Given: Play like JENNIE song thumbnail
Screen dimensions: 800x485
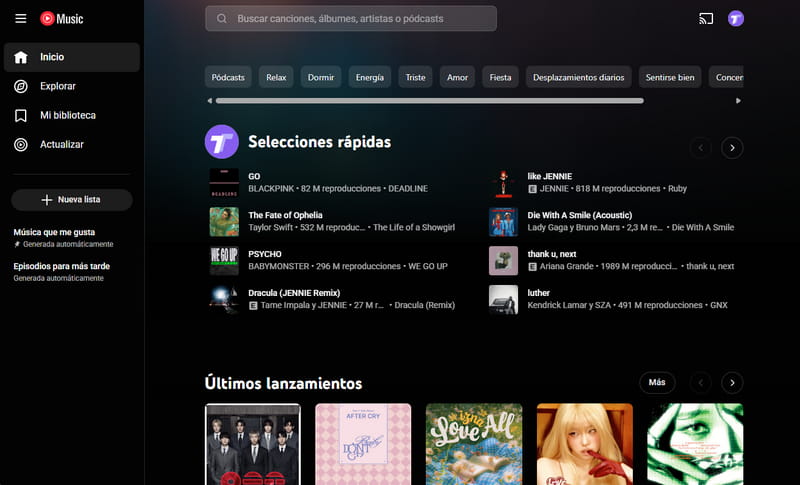Looking at the screenshot, I should [504, 183].
